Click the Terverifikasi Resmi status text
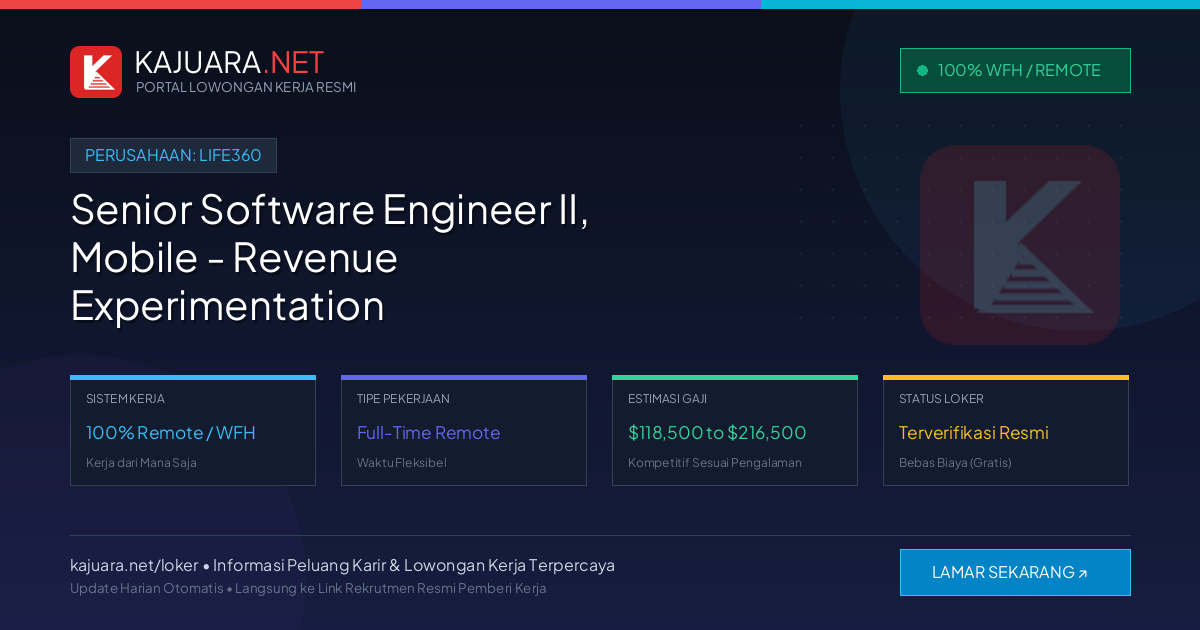Screen dimensions: 1200x630 tap(974, 433)
